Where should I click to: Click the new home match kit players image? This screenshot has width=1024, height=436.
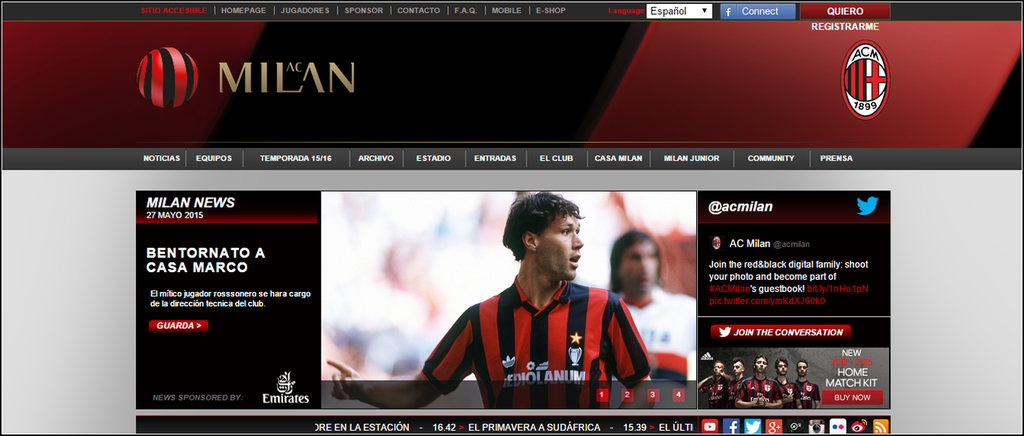click(760, 381)
